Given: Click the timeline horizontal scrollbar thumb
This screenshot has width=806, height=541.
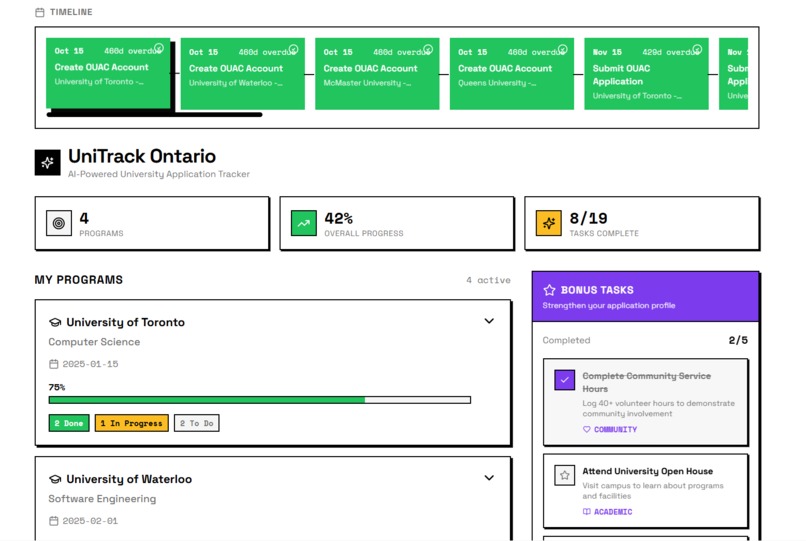Looking at the screenshot, I should click(154, 115).
